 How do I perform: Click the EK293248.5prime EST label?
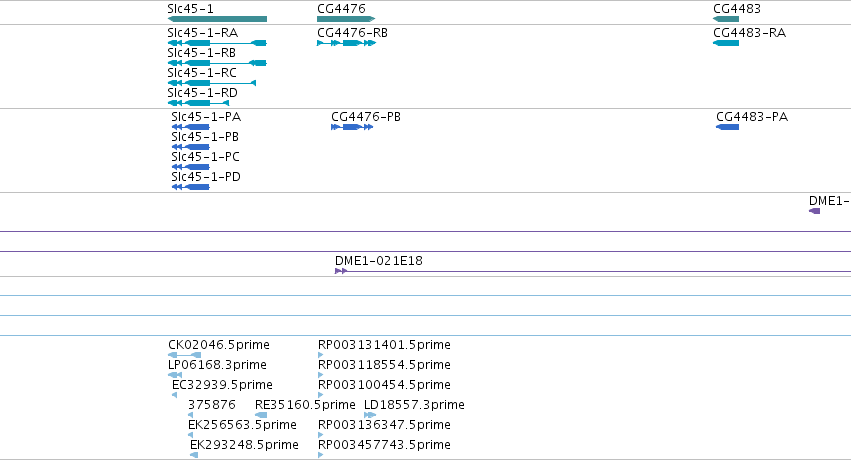(x=244, y=445)
